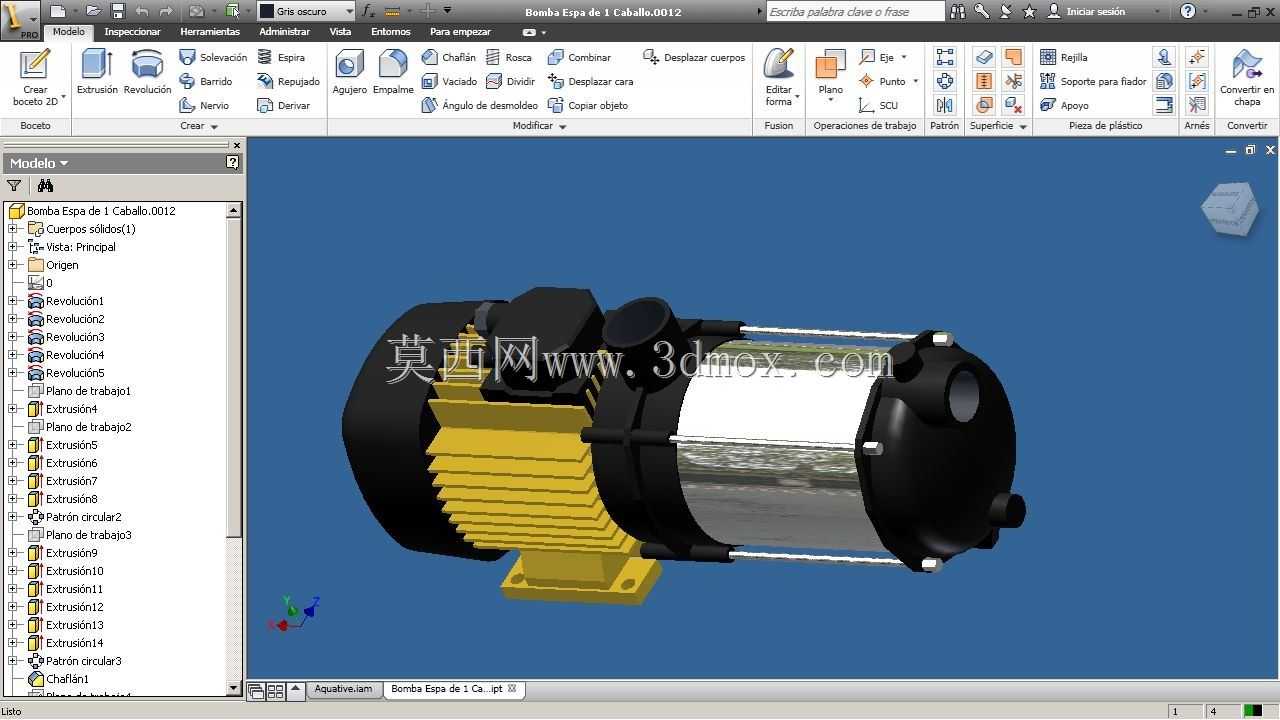The image size is (1280, 720).
Task: Click Copiar objeto
Action: (x=588, y=105)
